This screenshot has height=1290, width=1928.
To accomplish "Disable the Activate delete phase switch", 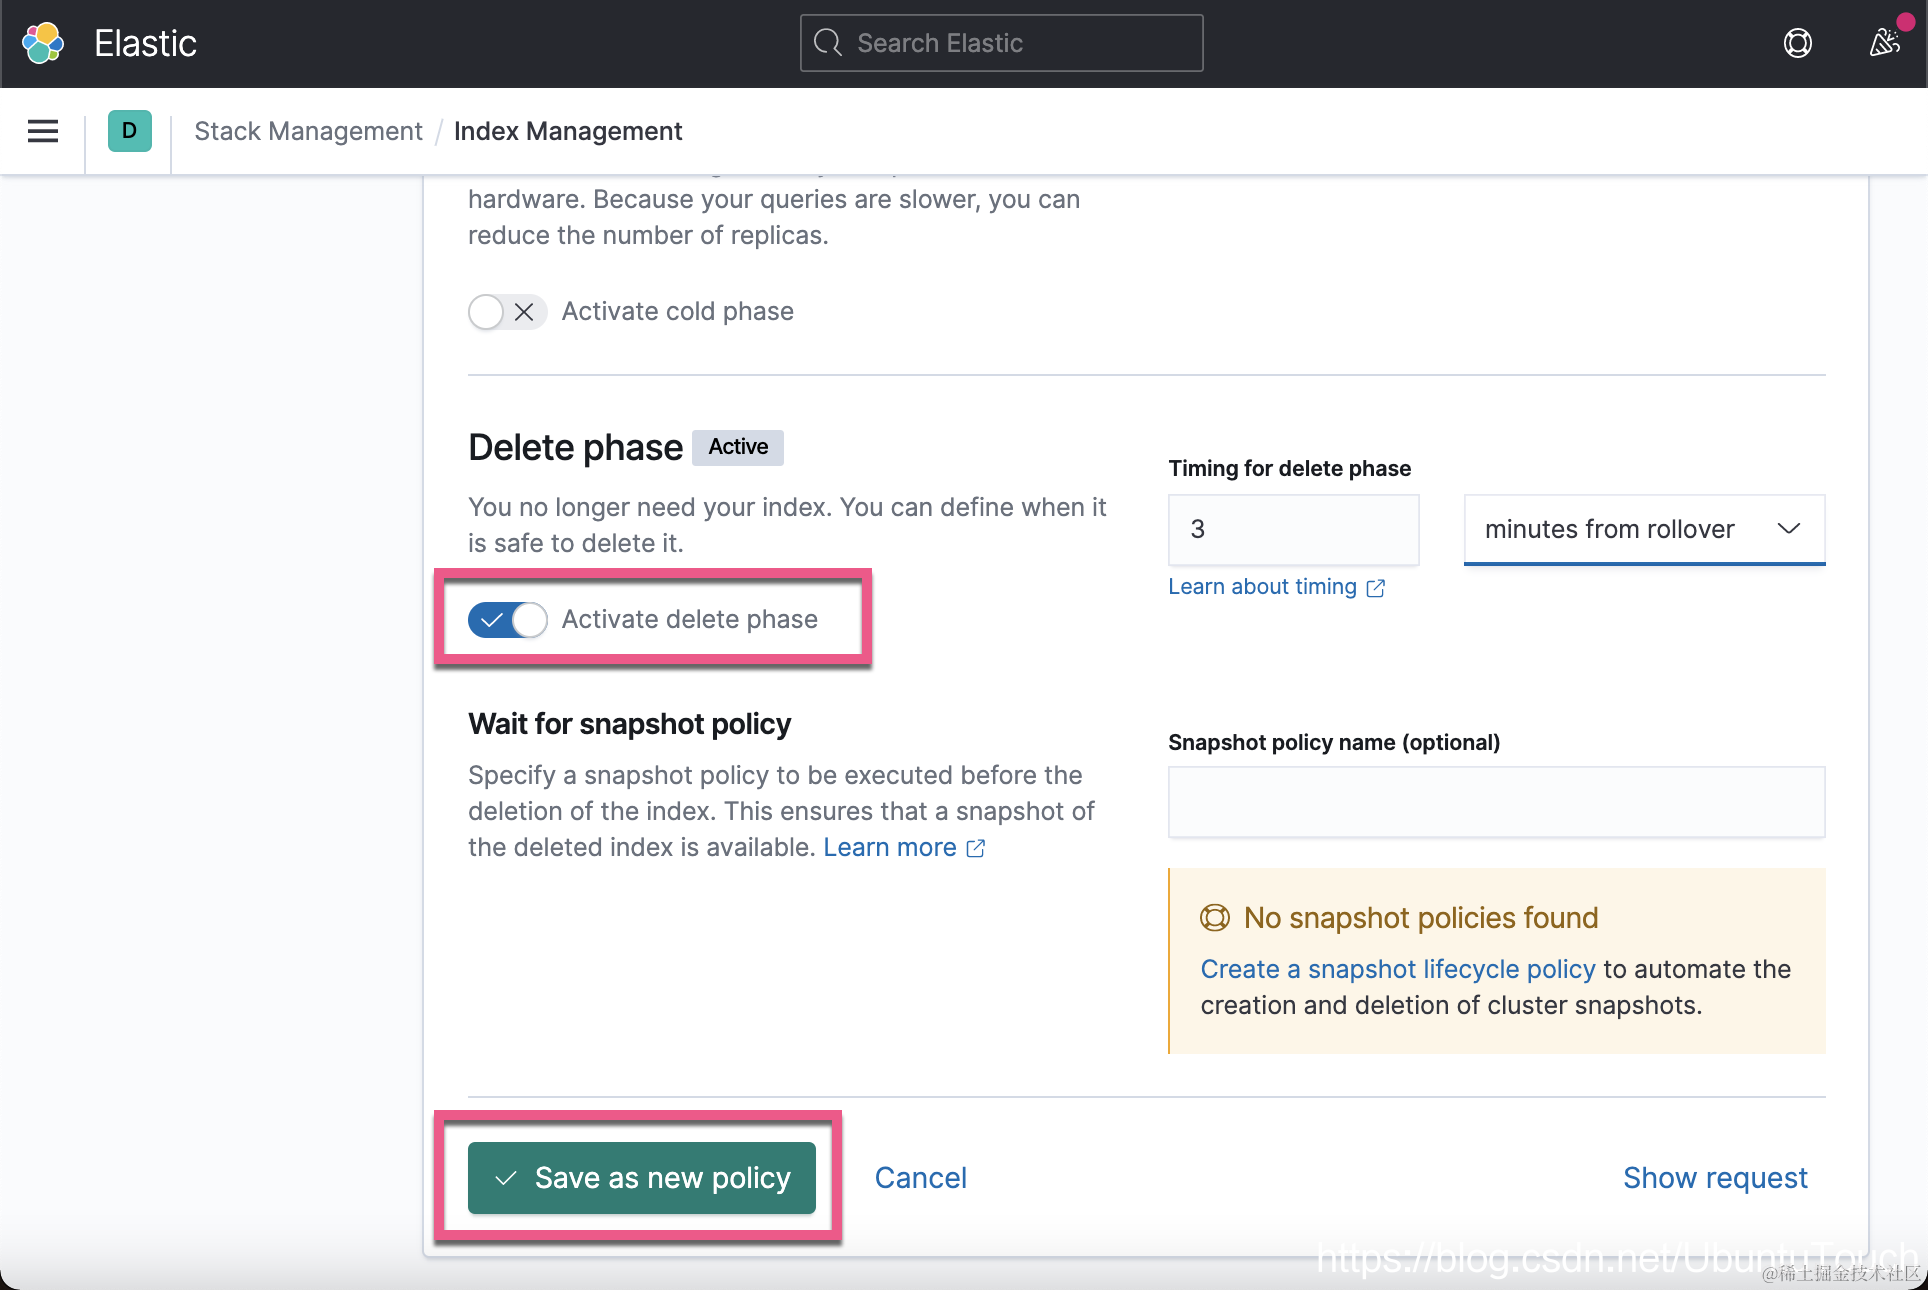I will point(507,620).
